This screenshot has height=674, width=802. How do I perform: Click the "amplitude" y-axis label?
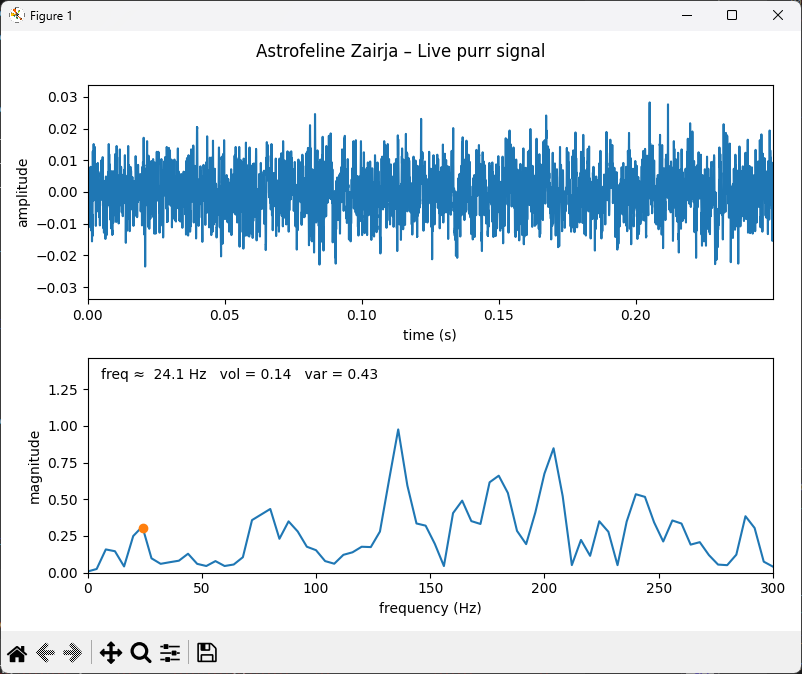tap(24, 192)
